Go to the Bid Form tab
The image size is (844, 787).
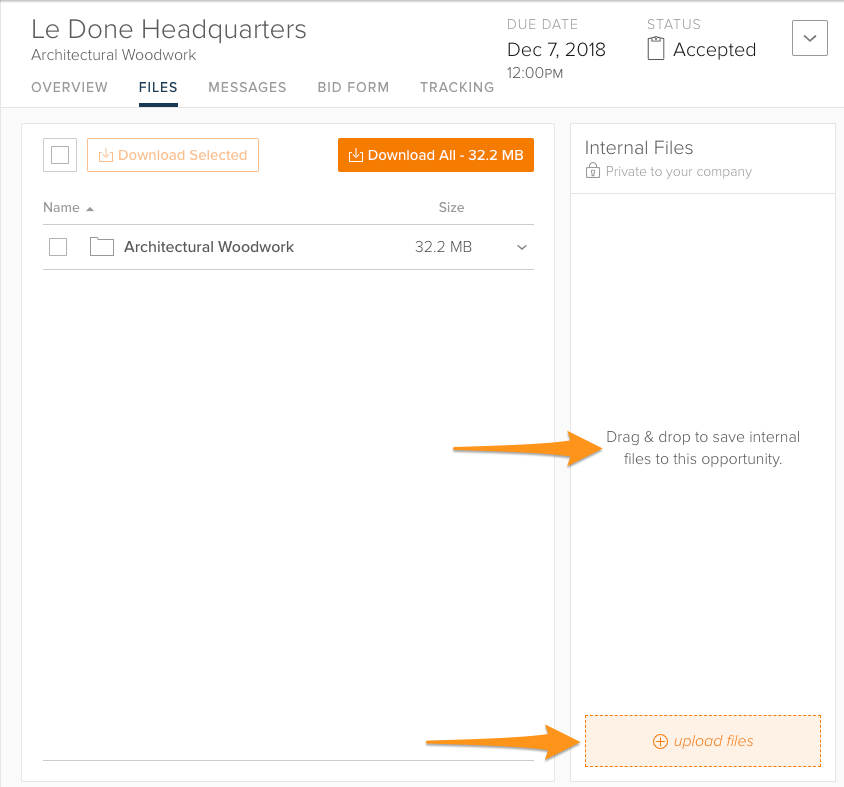click(x=353, y=88)
